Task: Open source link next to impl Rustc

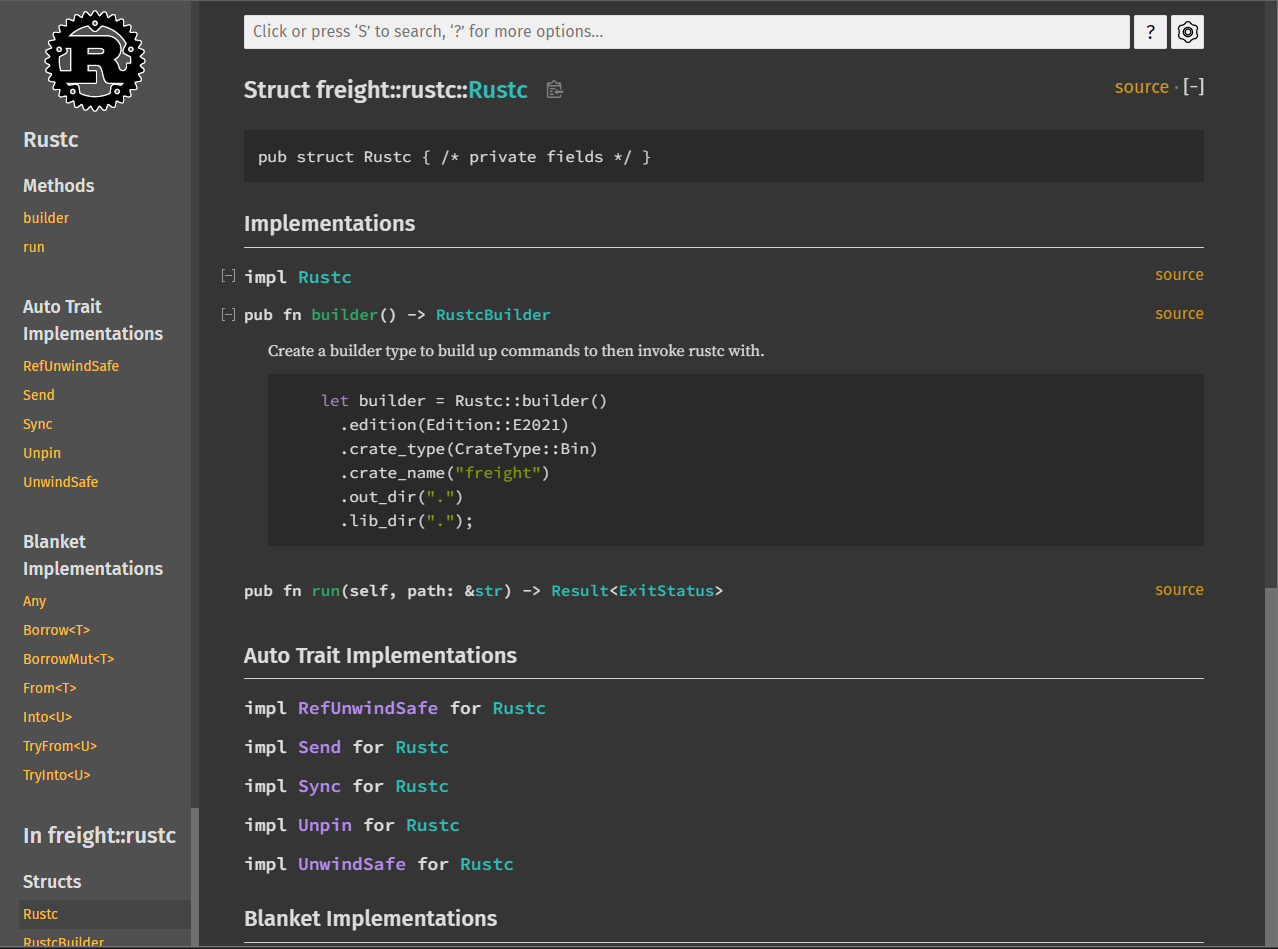Action: pos(1179,274)
